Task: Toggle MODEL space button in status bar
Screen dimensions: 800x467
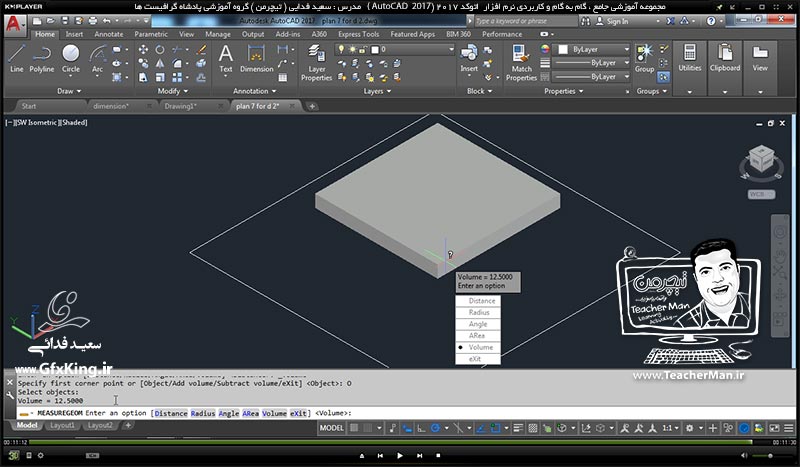Action: (x=332, y=428)
